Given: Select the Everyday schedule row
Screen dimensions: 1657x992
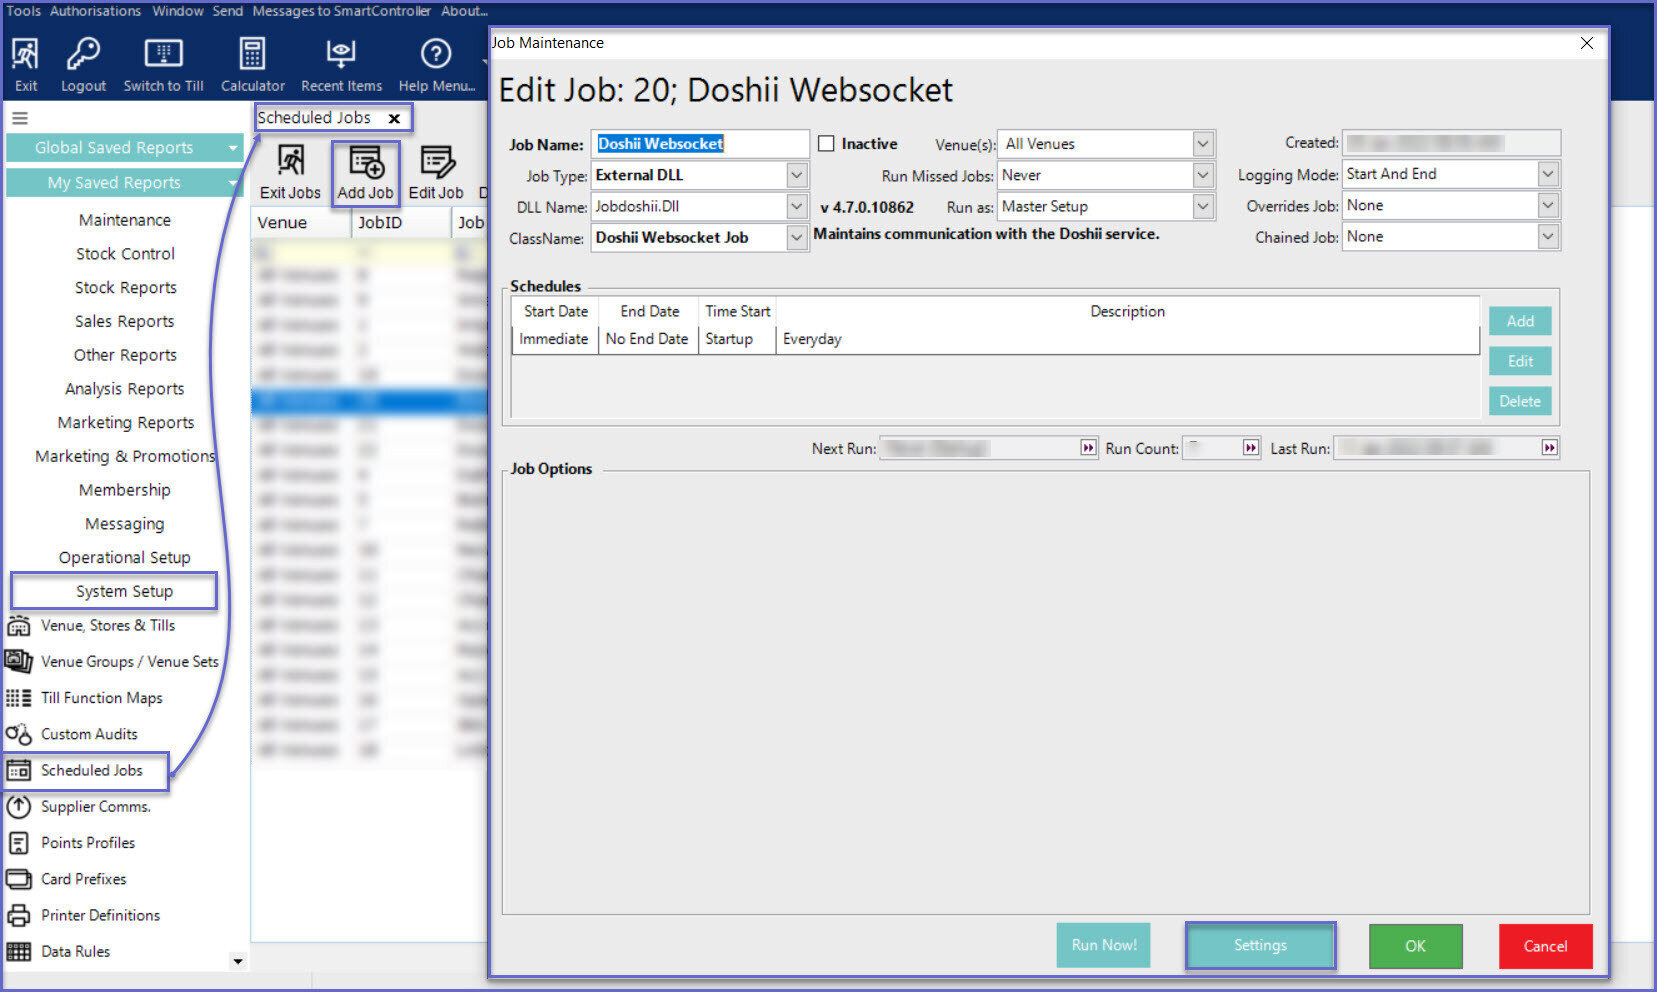Looking at the screenshot, I should point(995,339).
